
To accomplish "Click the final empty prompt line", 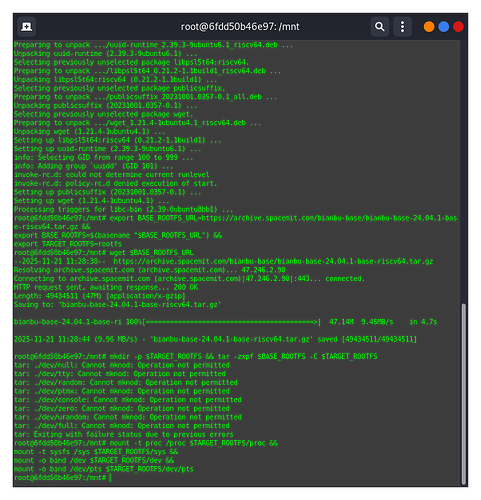I will (63, 478).
